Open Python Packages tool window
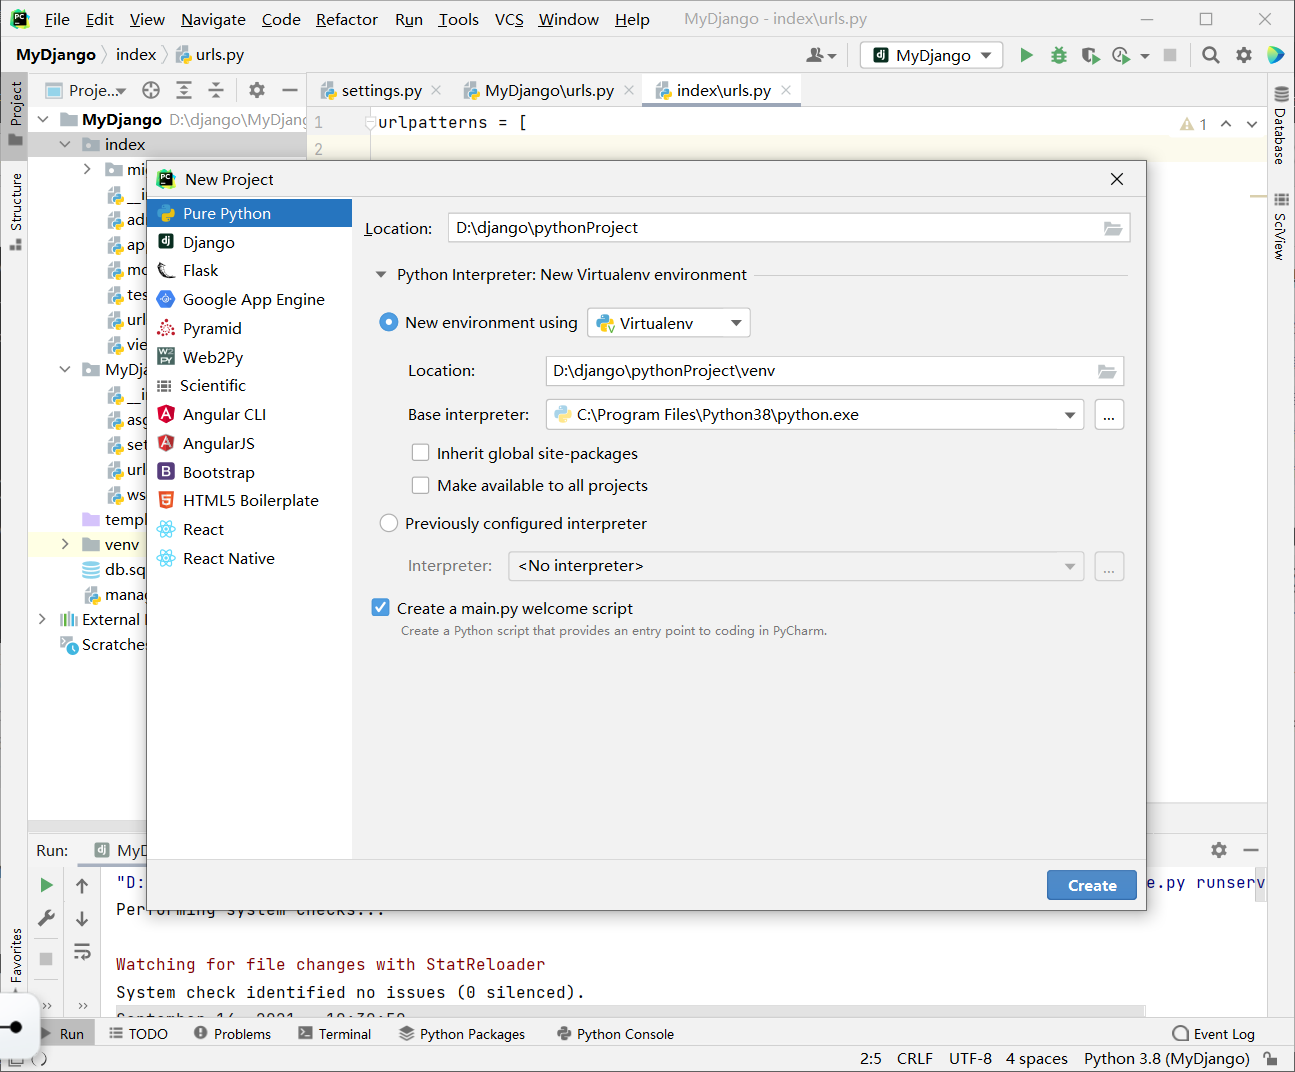 462,1033
